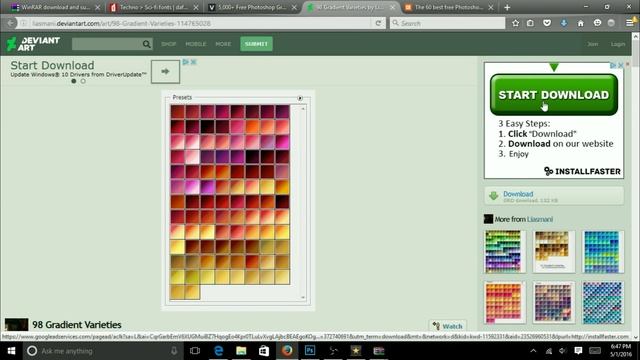The height and width of the screenshot is (360, 640).
Task: Click the volume tray icon
Action: 563,351
